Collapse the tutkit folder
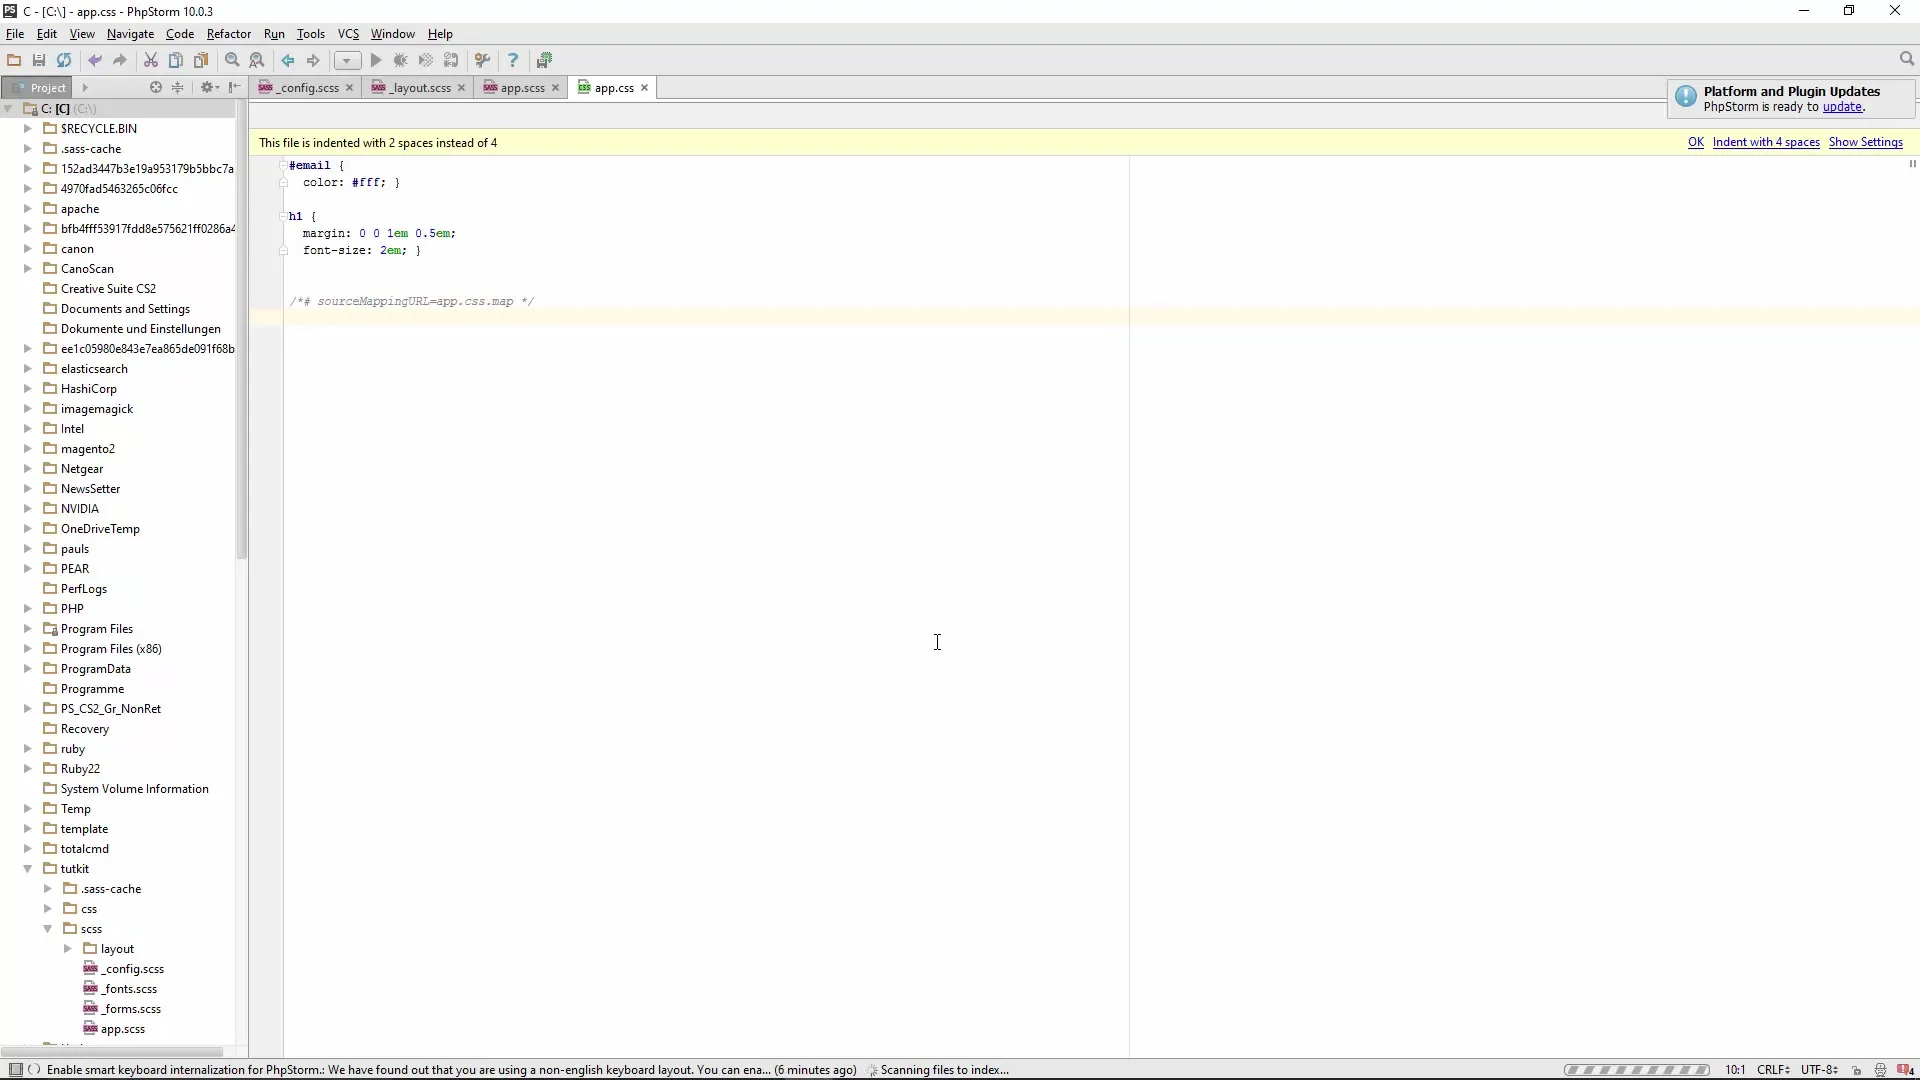Image resolution: width=1920 pixels, height=1080 pixels. click(x=28, y=868)
